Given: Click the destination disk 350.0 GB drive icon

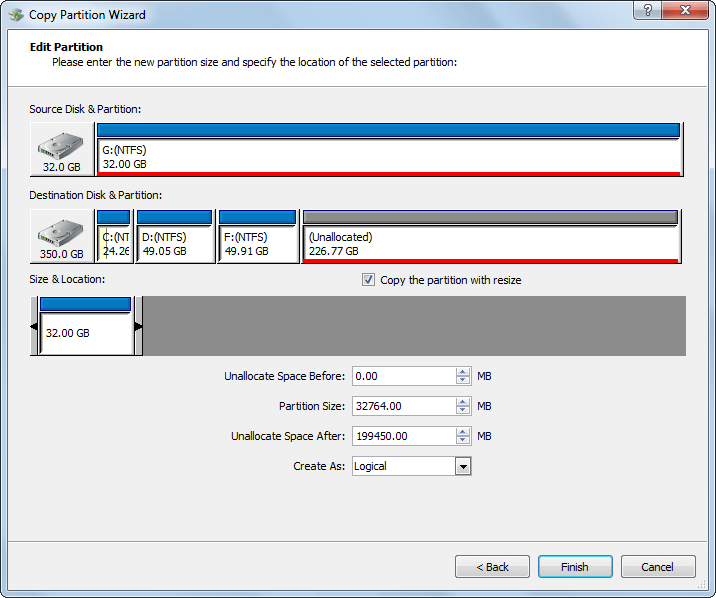Looking at the screenshot, I should point(61,236).
